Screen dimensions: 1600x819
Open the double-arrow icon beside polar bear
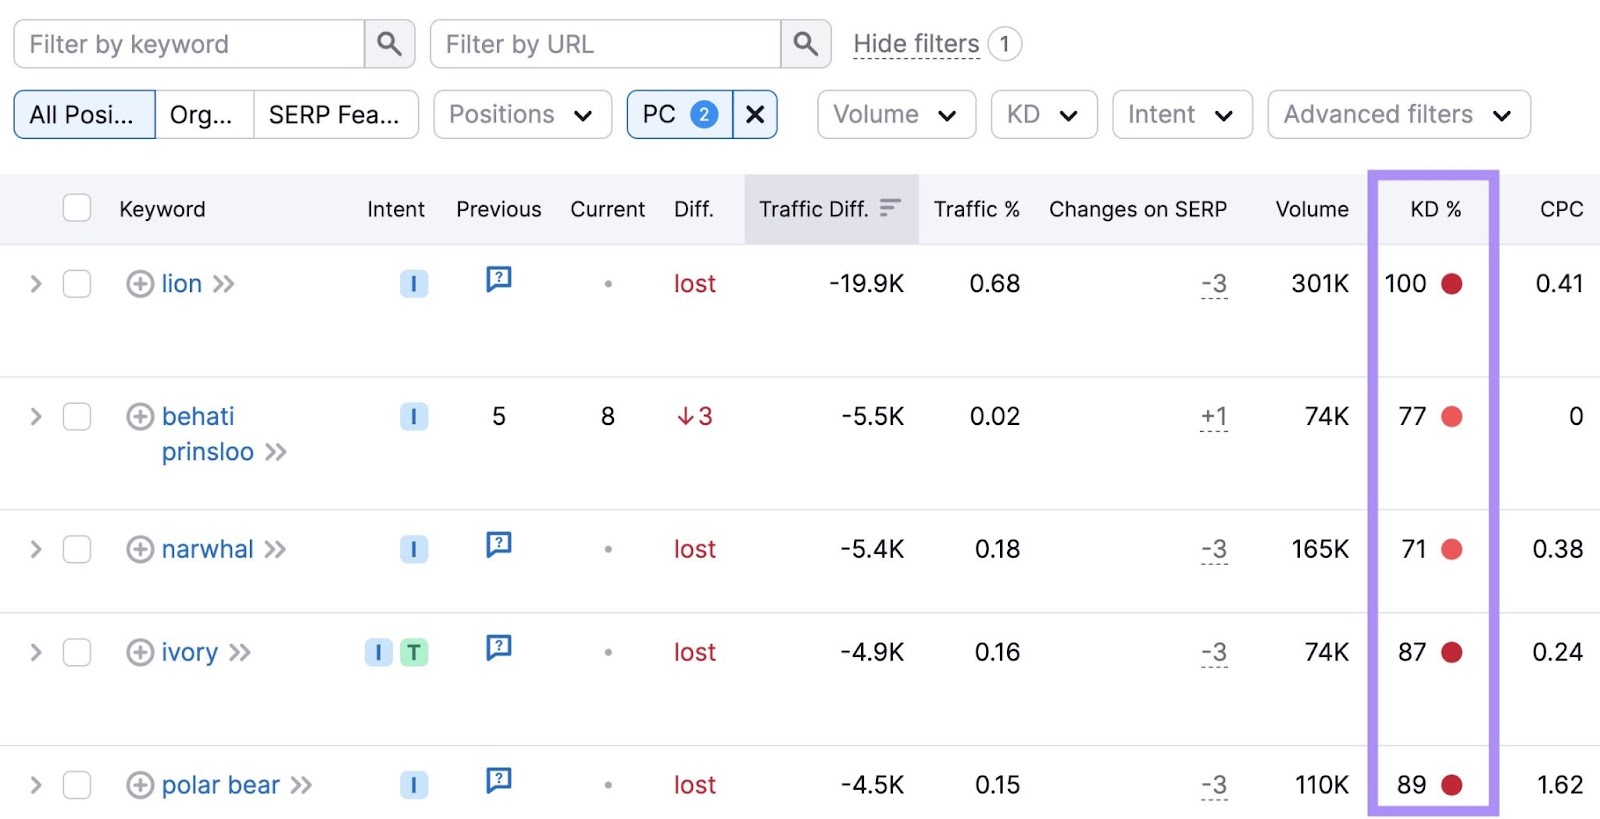point(301,785)
